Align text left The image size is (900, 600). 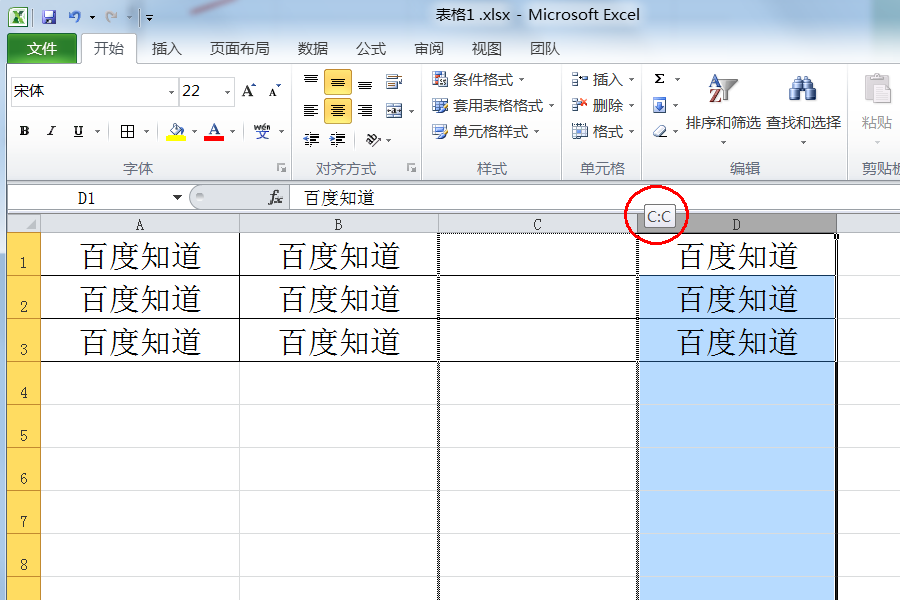coord(311,110)
